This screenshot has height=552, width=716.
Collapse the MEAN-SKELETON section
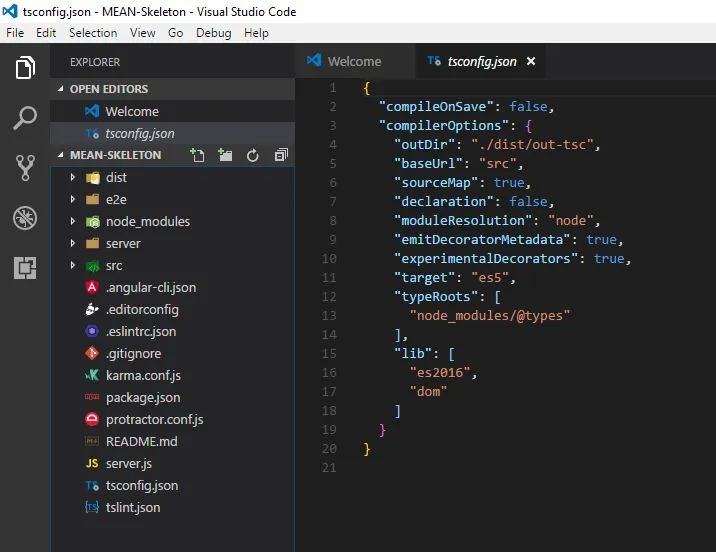[x=61, y=155]
